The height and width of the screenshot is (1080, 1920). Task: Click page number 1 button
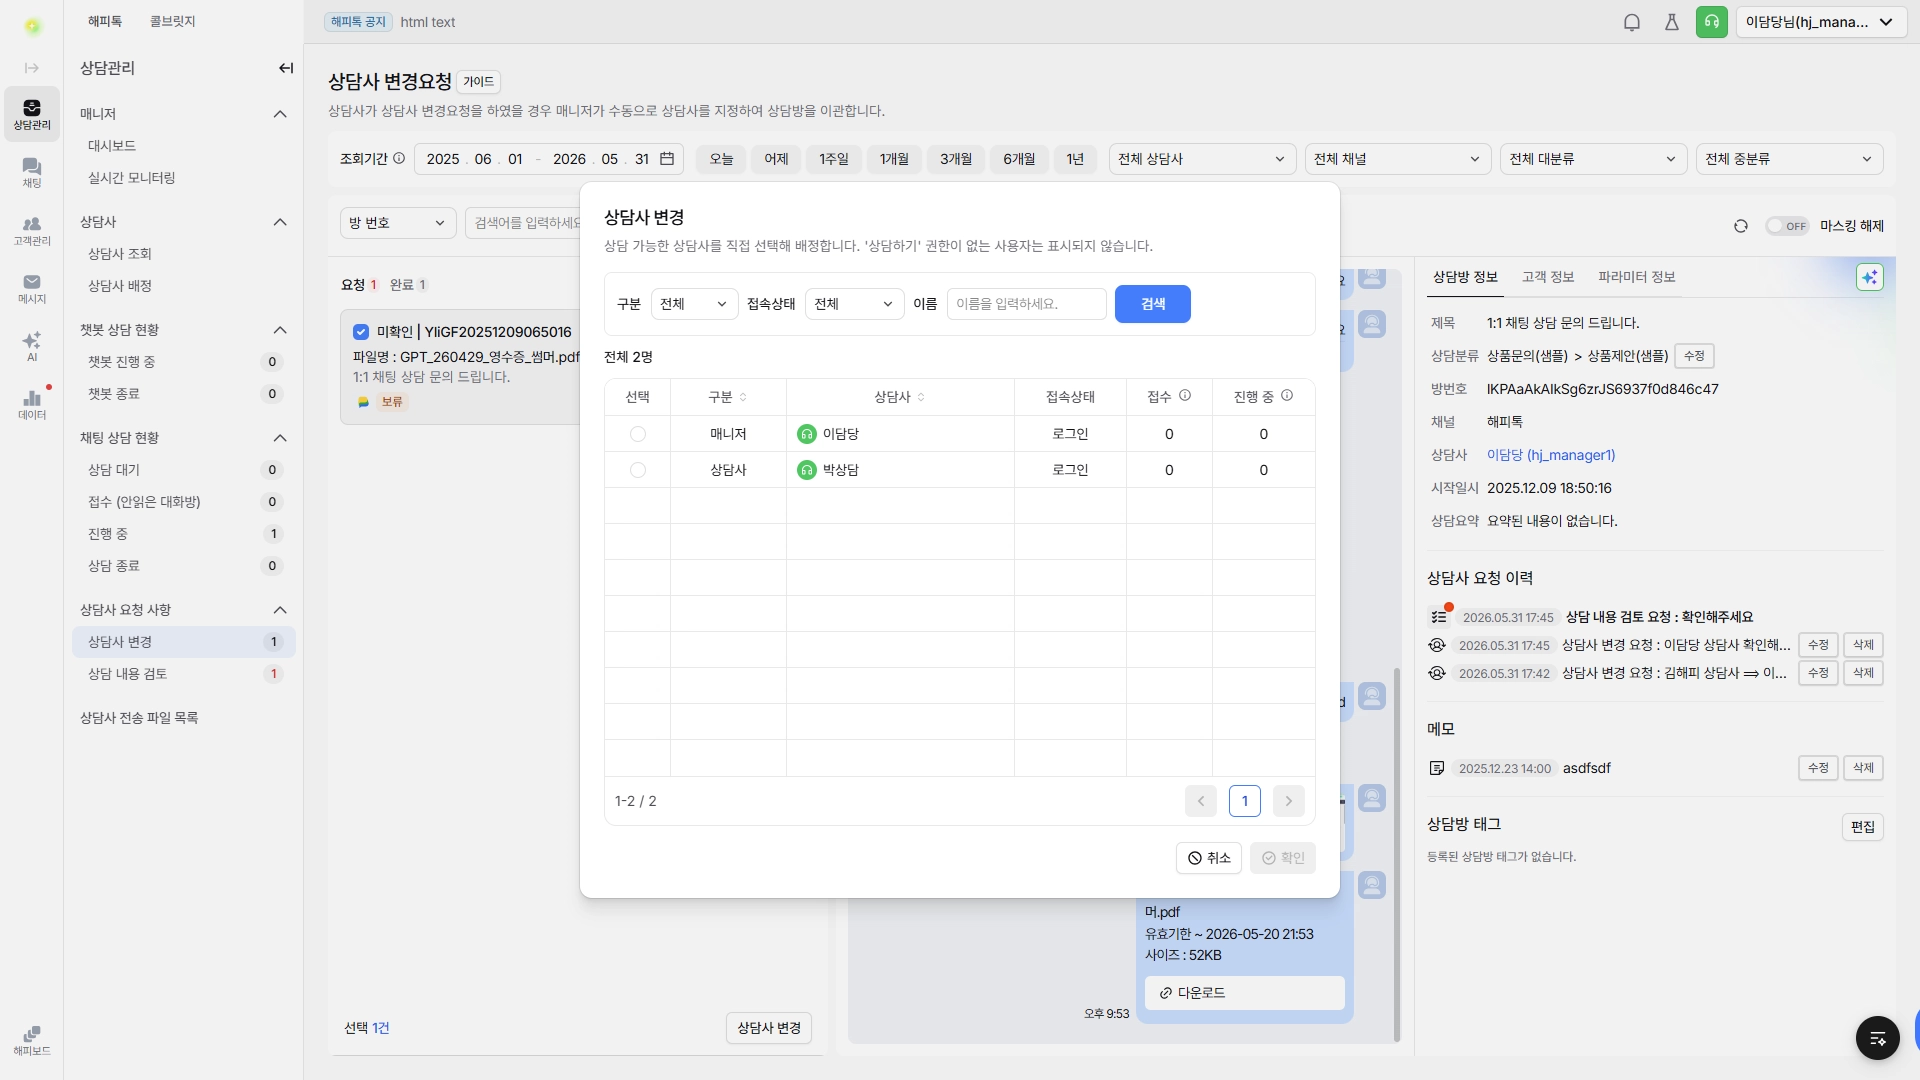pos(1245,801)
